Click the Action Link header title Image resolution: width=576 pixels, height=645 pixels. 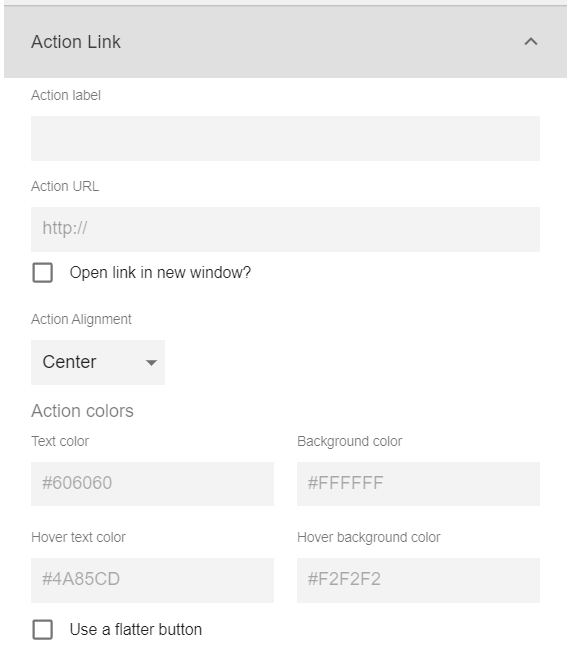76,42
